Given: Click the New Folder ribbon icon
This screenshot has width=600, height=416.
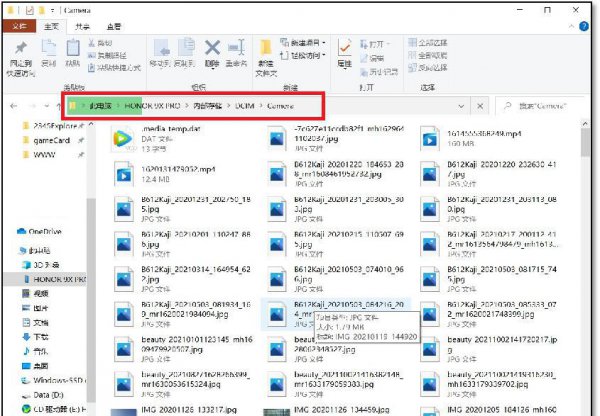Looking at the screenshot, I should pos(266,50).
